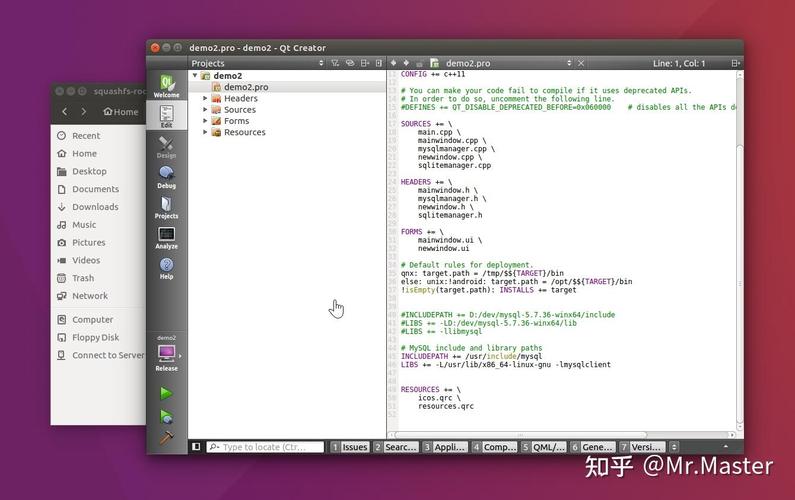Viewport: 795px width, 500px height.
Task: Toggle the left sidebar visibility
Action: (x=196, y=447)
